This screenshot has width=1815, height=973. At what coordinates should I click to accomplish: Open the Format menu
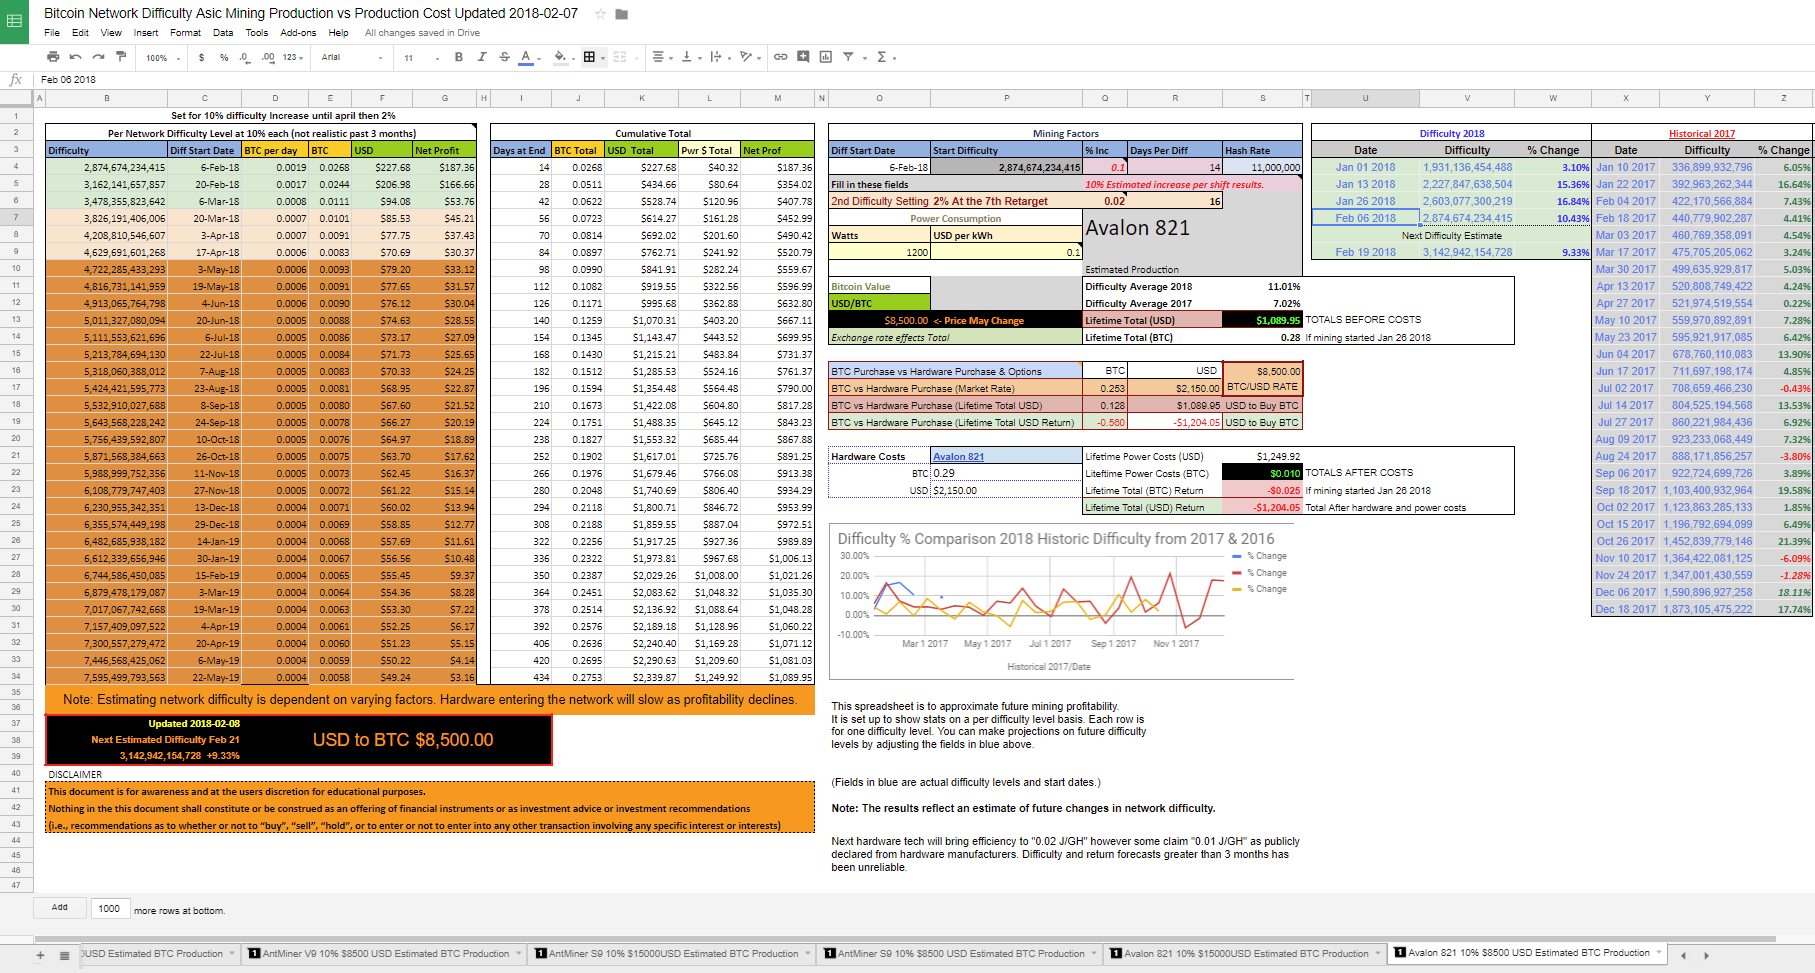click(x=185, y=33)
